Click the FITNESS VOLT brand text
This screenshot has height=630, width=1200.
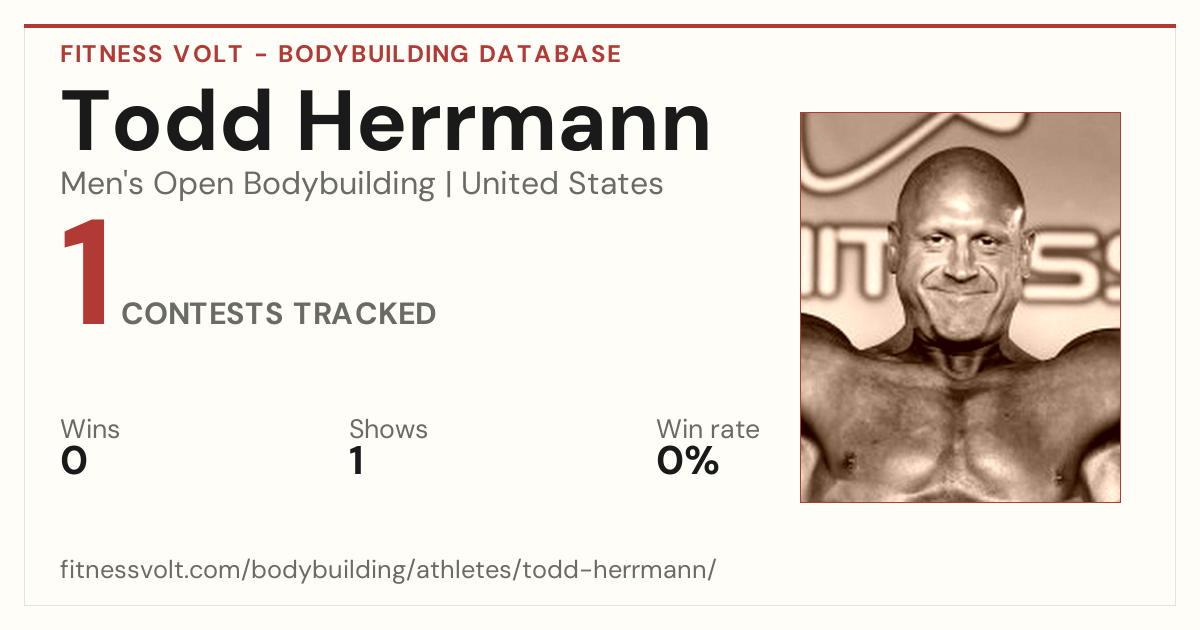(151, 54)
